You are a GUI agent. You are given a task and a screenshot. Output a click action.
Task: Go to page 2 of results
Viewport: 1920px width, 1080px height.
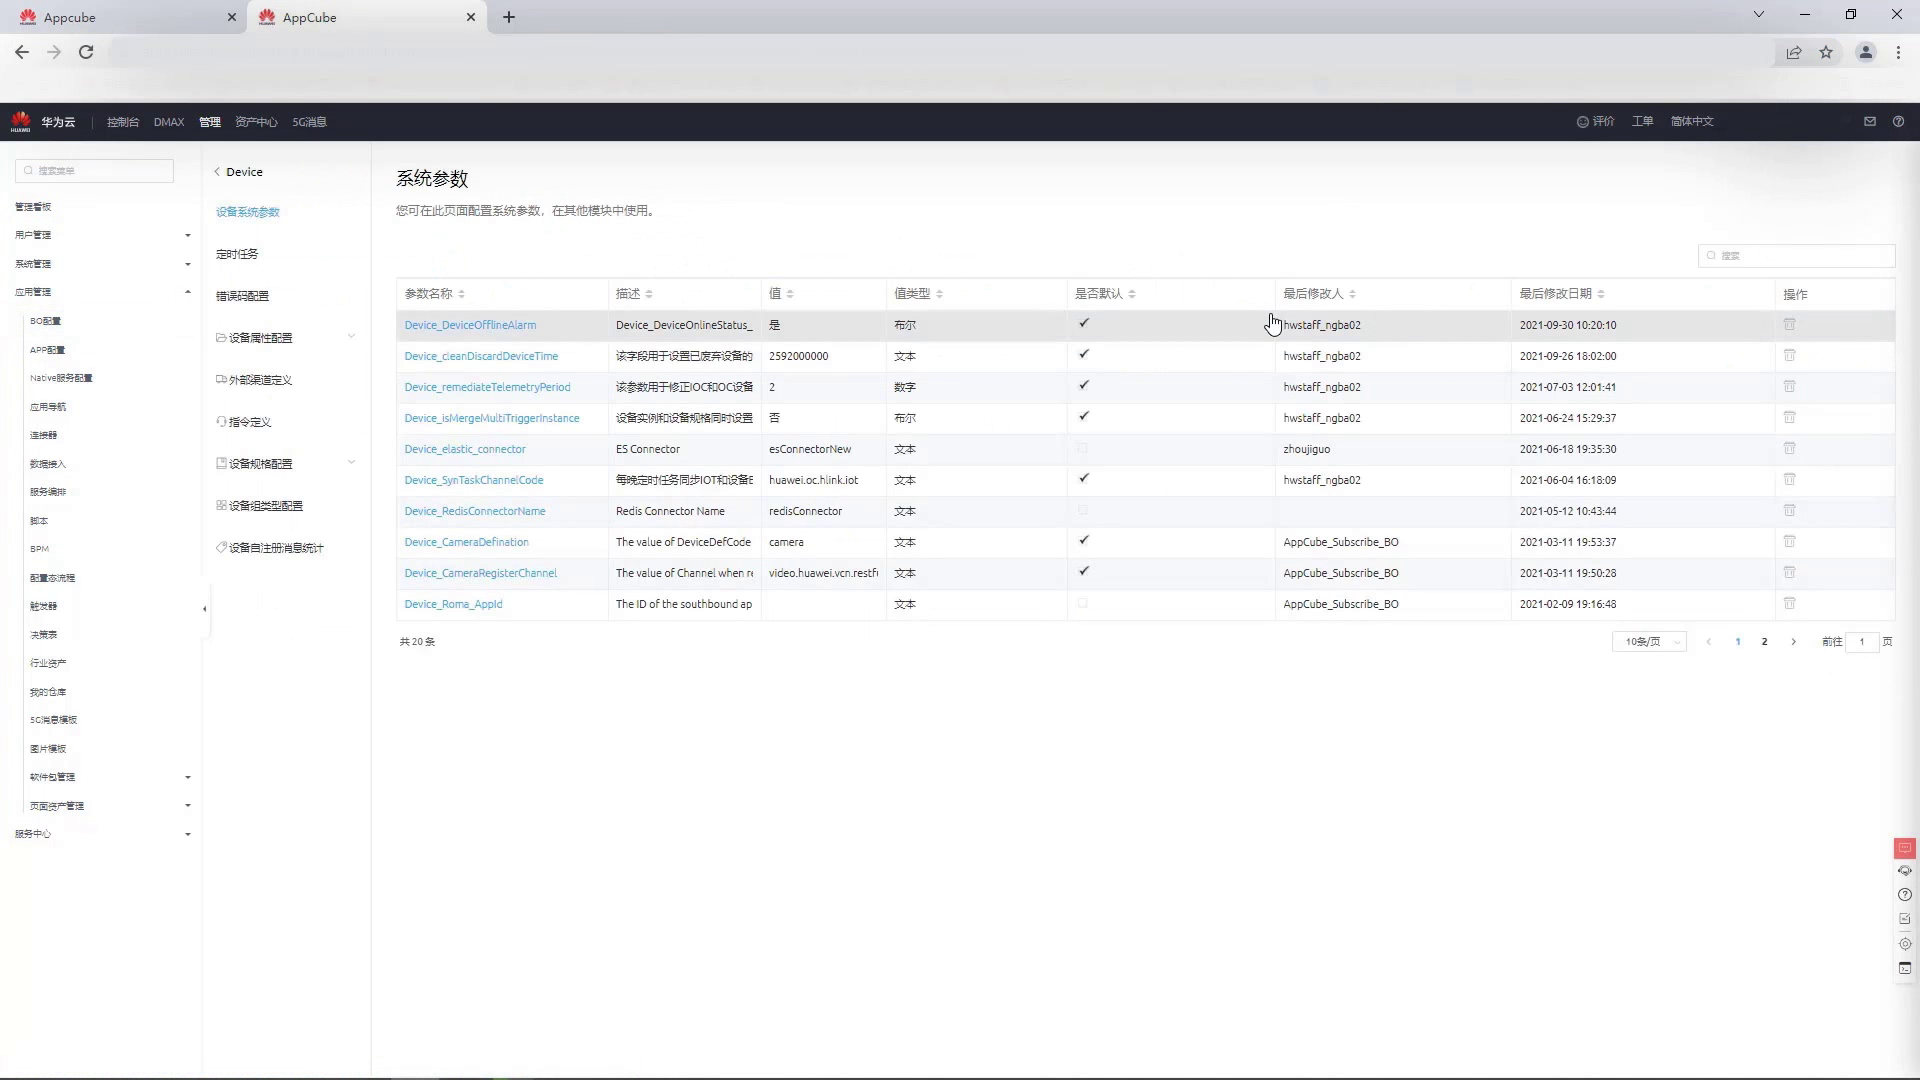[x=1764, y=642]
